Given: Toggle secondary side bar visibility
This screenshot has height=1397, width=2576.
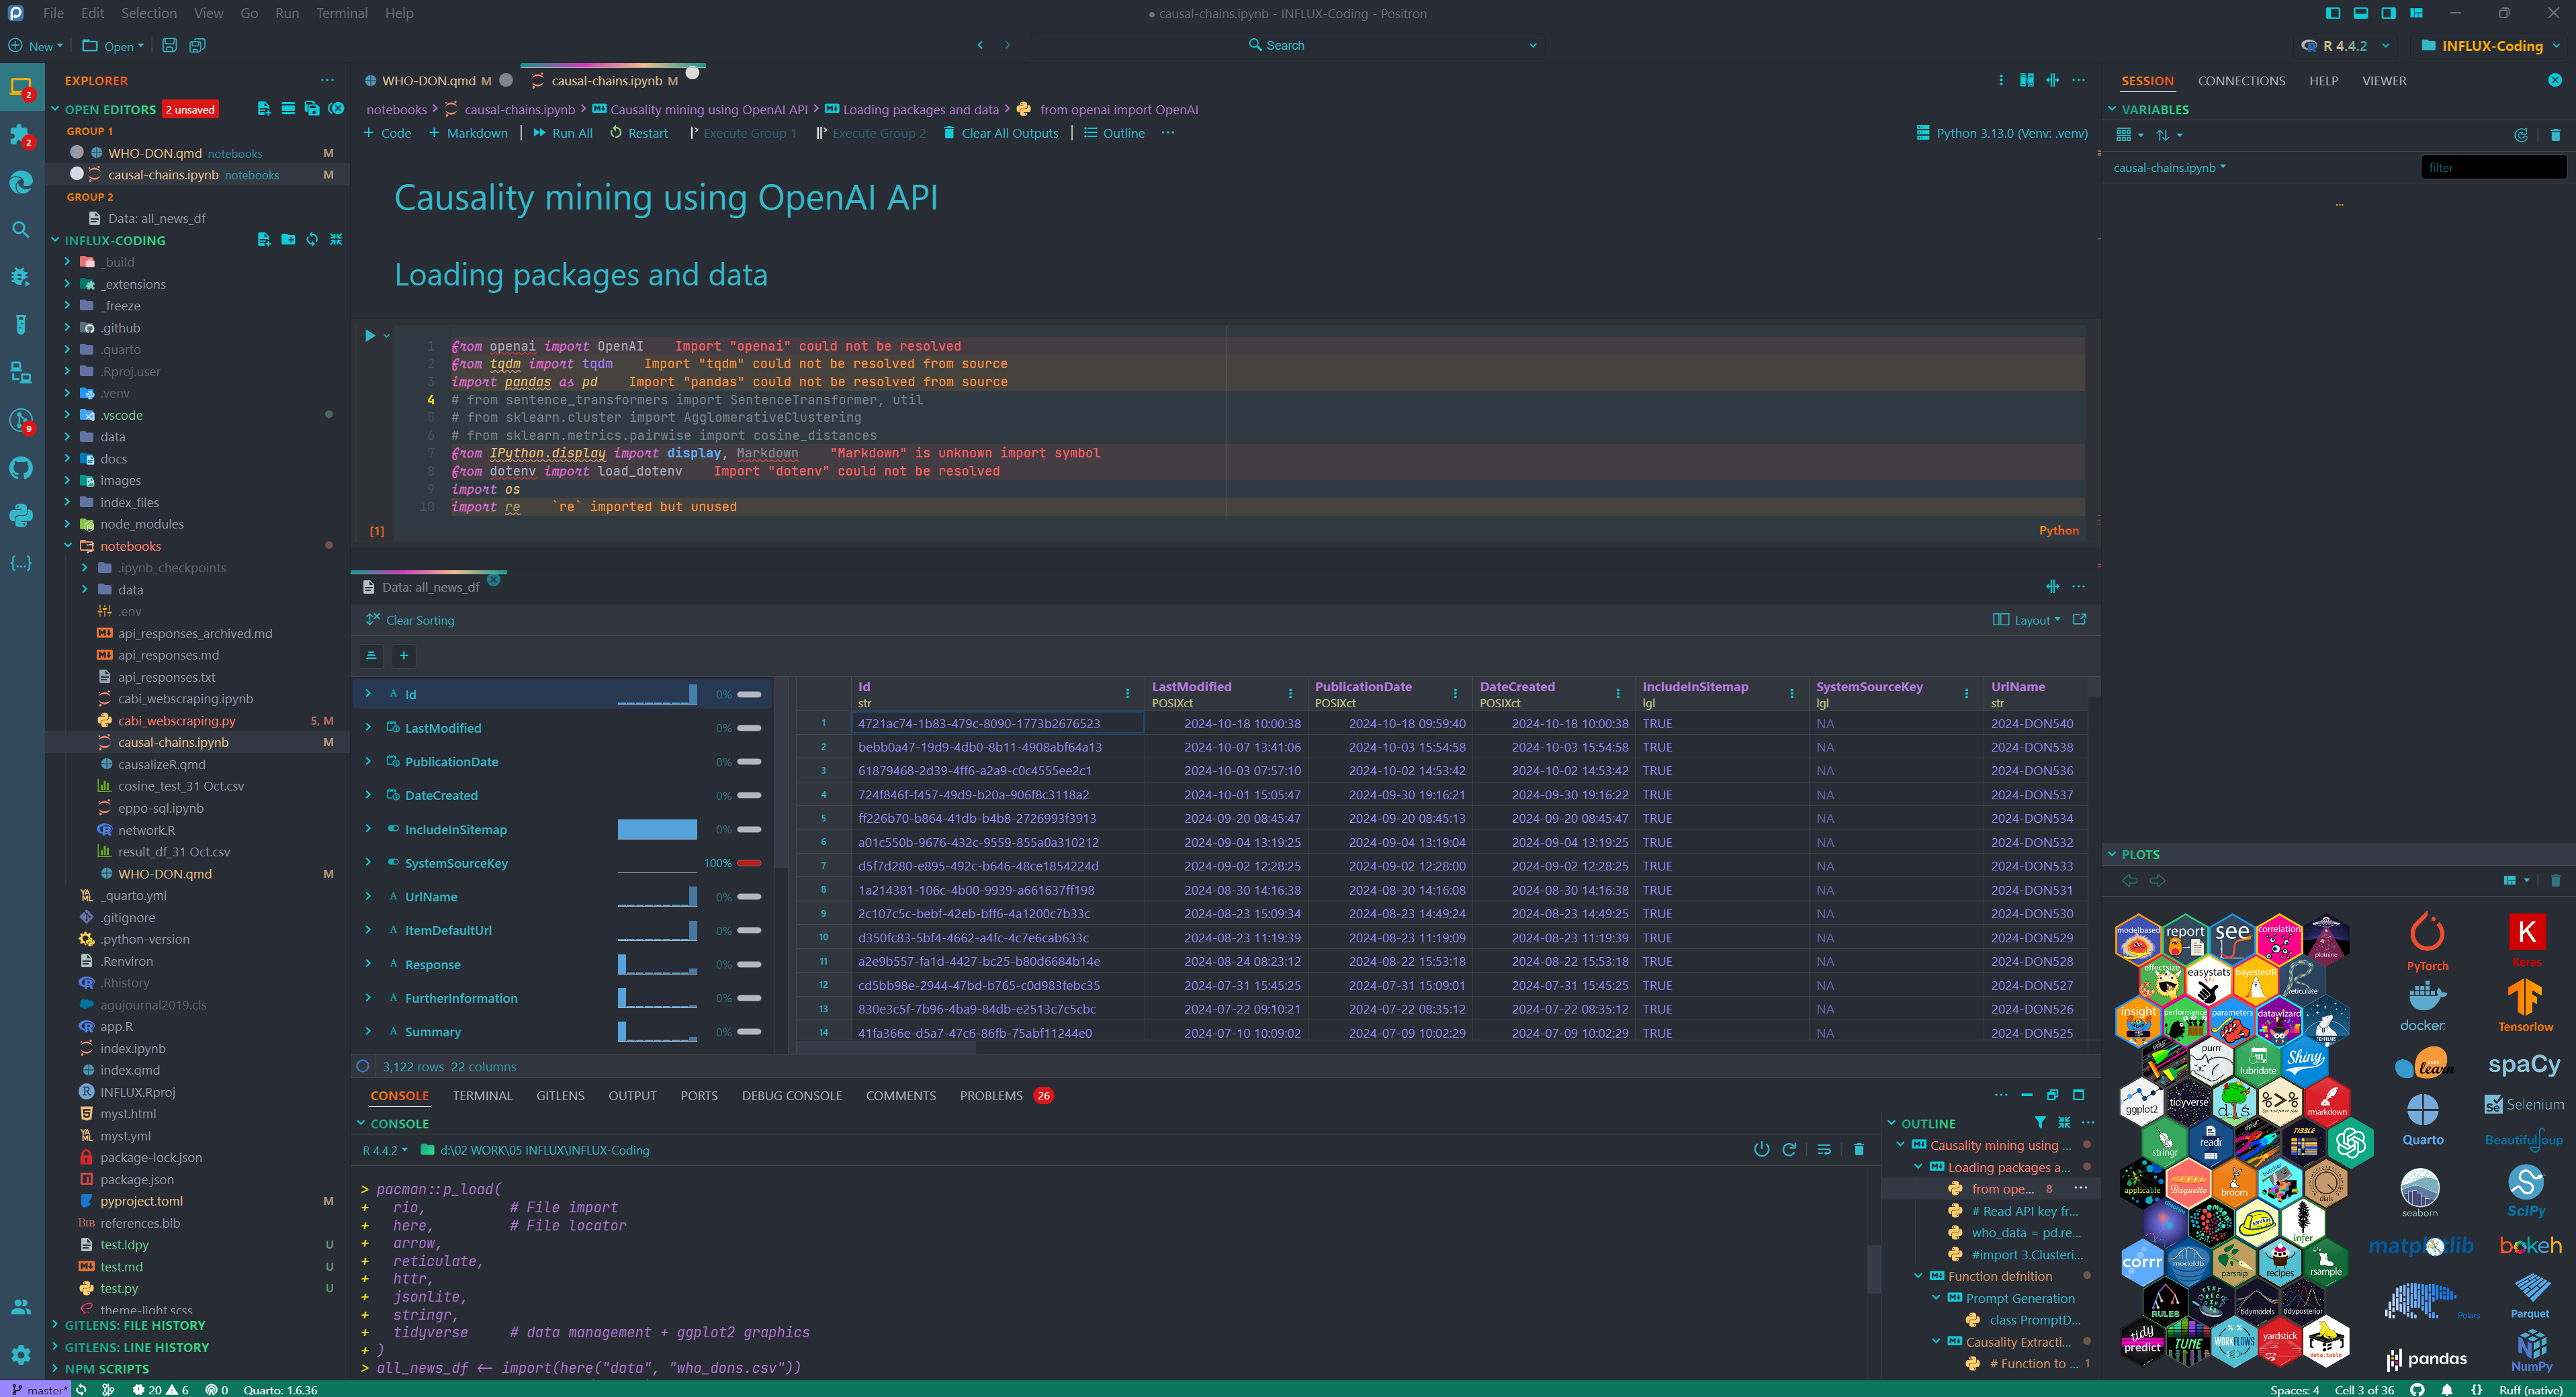Looking at the screenshot, I should (2388, 13).
